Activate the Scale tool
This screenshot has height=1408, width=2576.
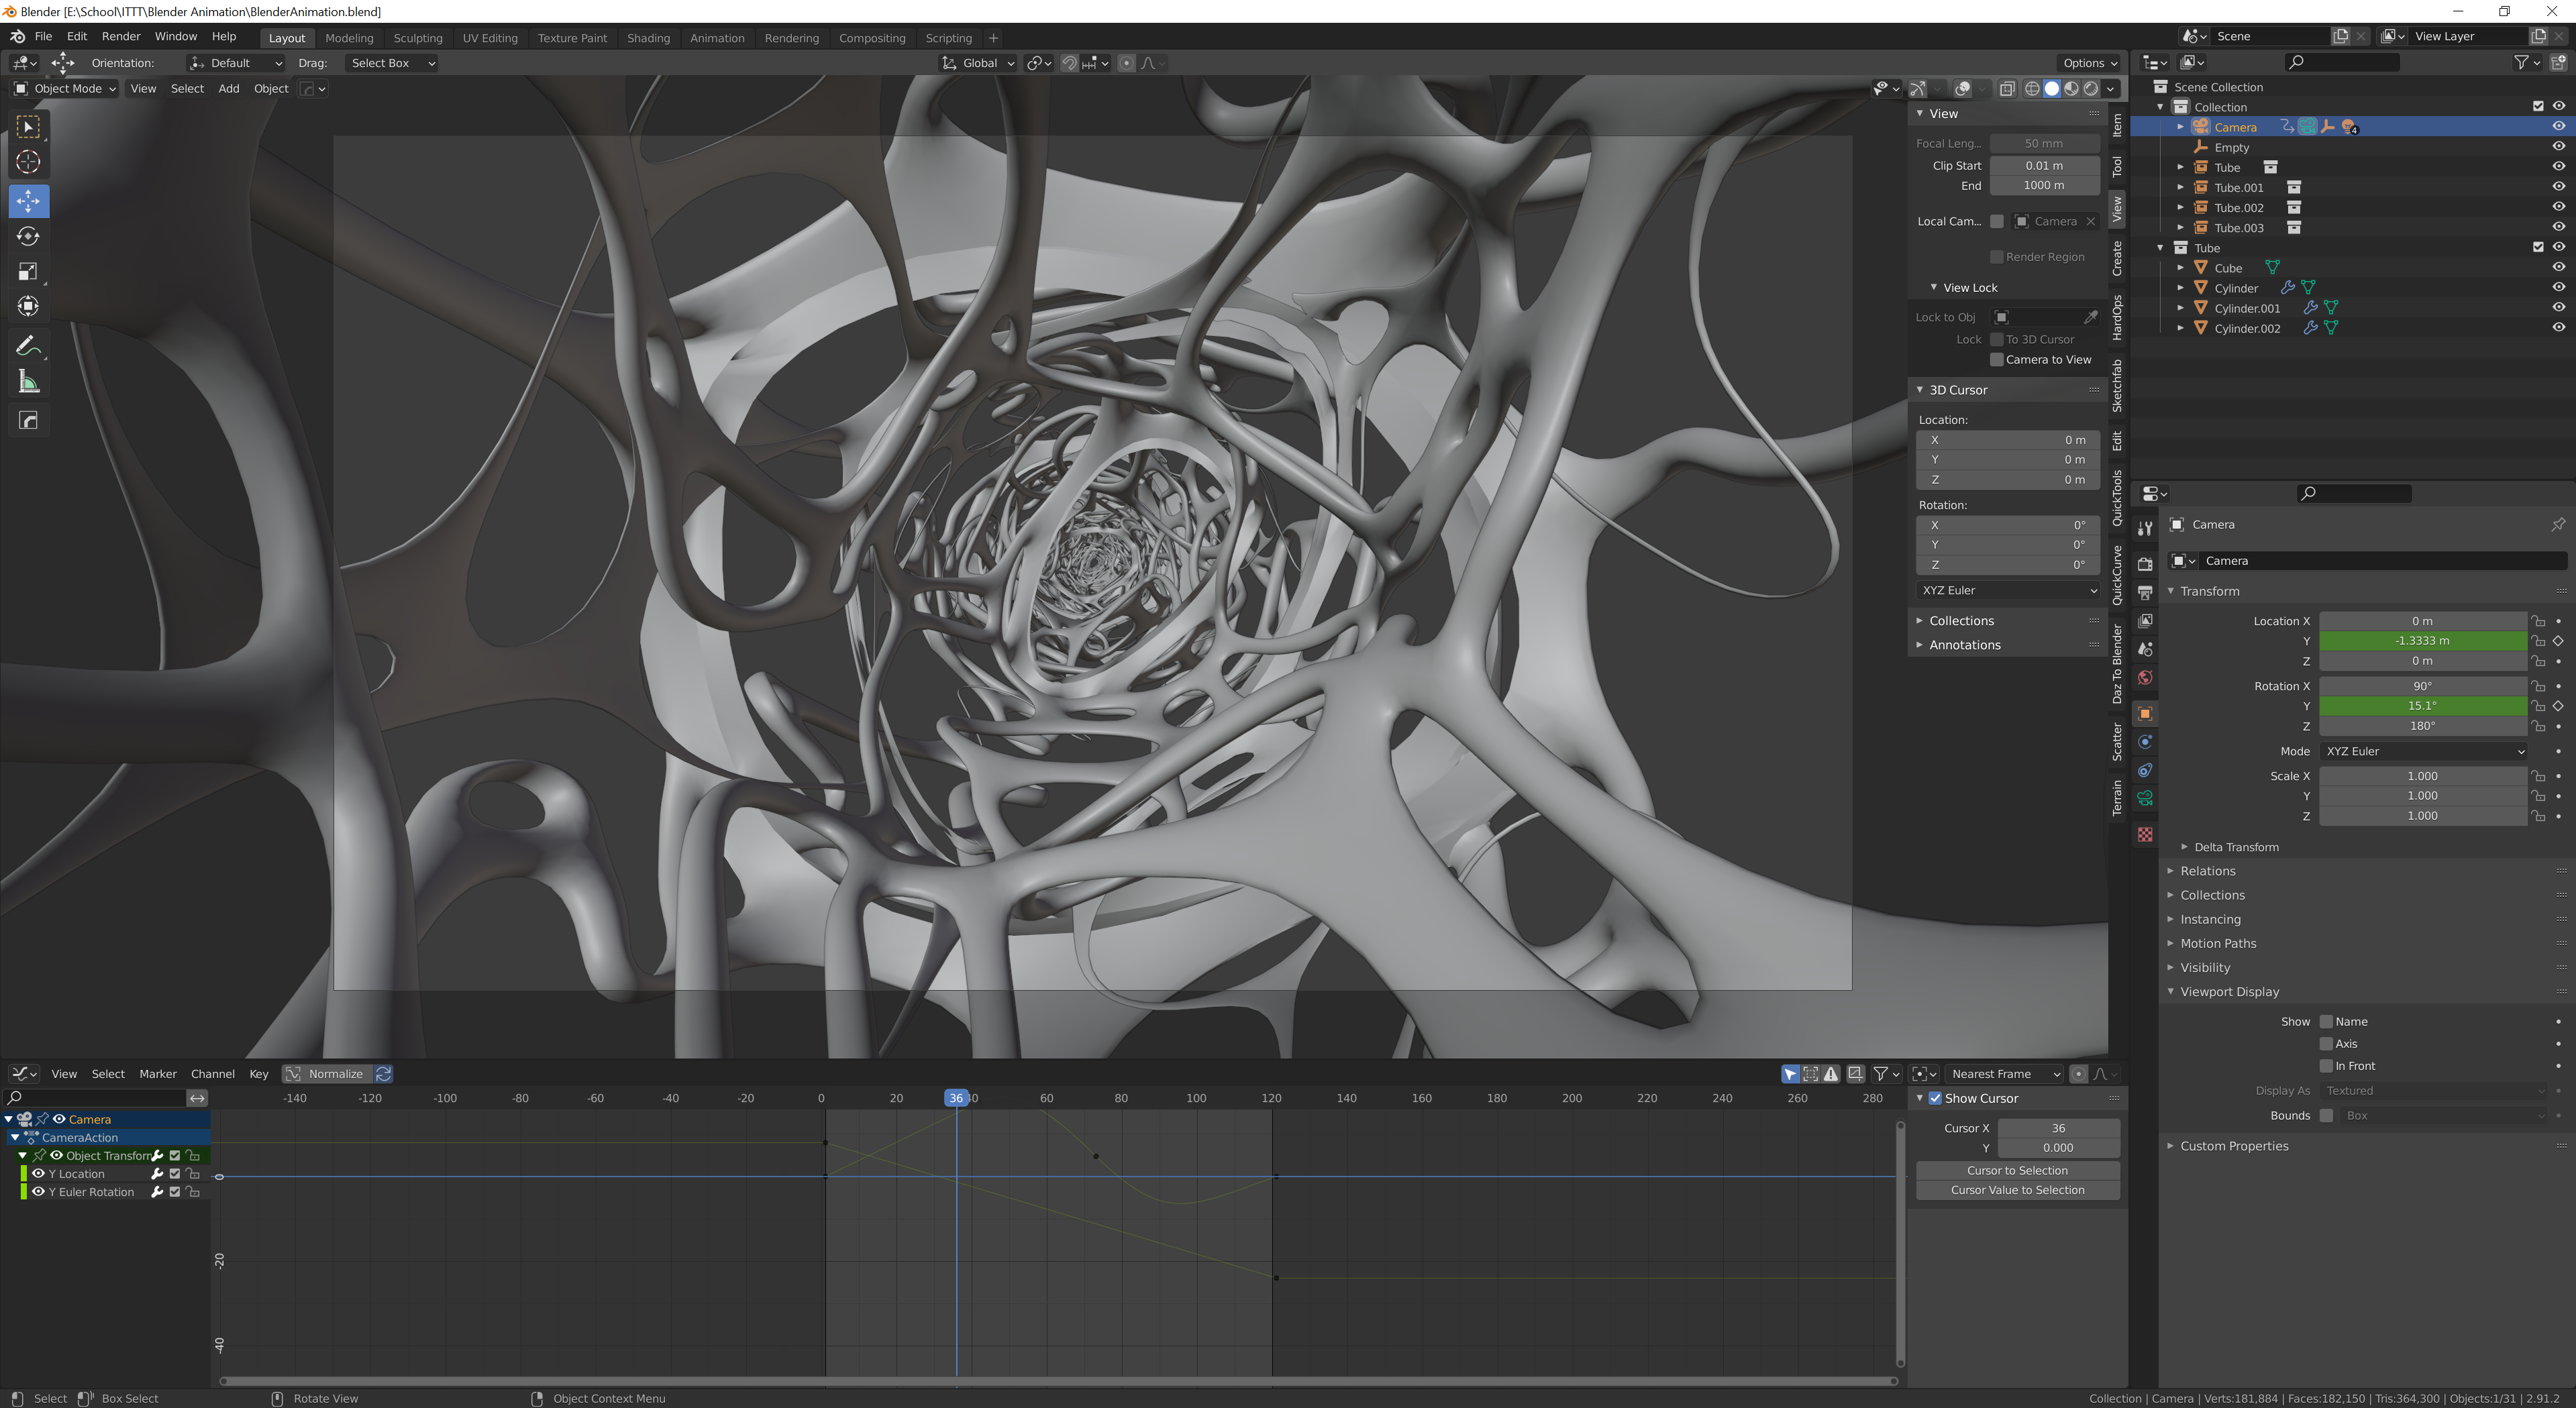click(28, 271)
